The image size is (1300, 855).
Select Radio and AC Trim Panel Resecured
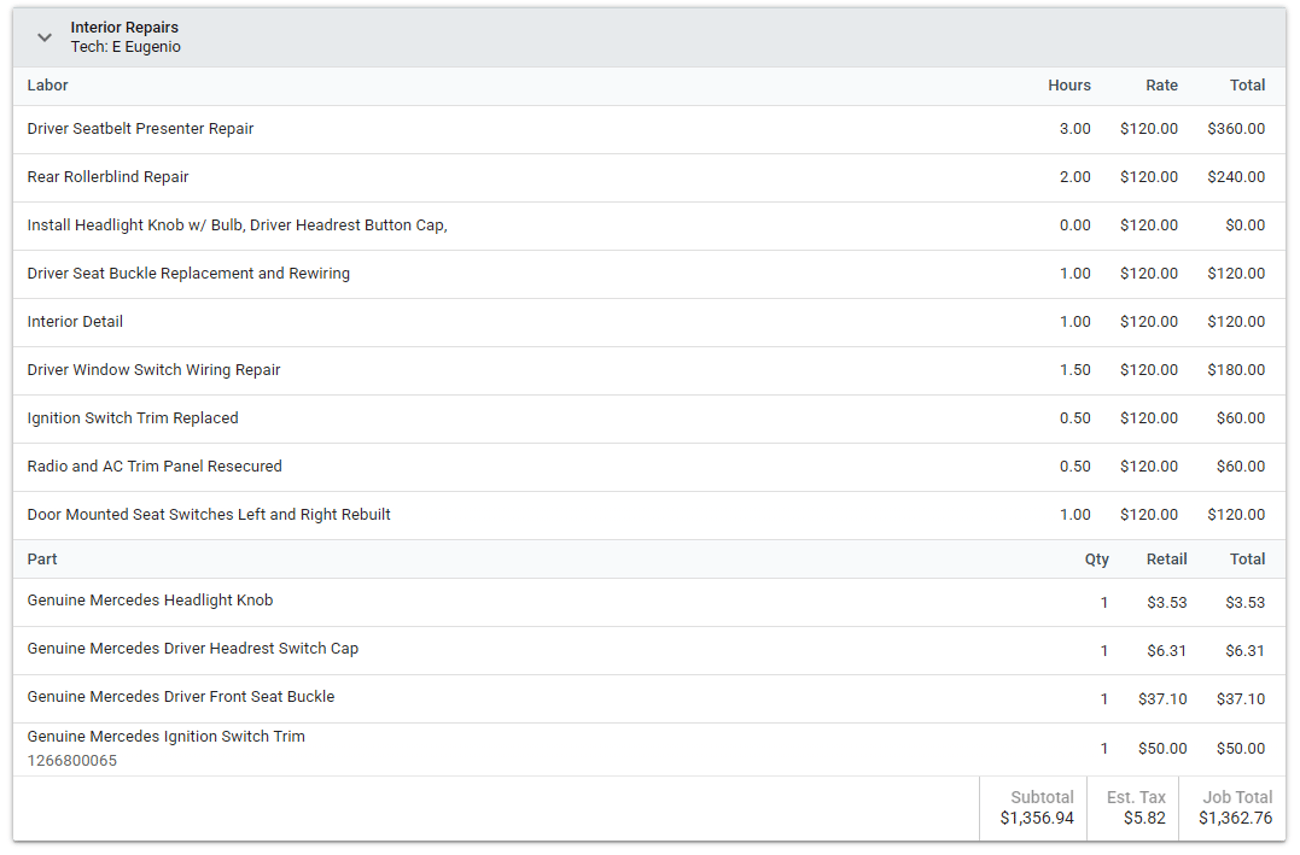[649, 466]
